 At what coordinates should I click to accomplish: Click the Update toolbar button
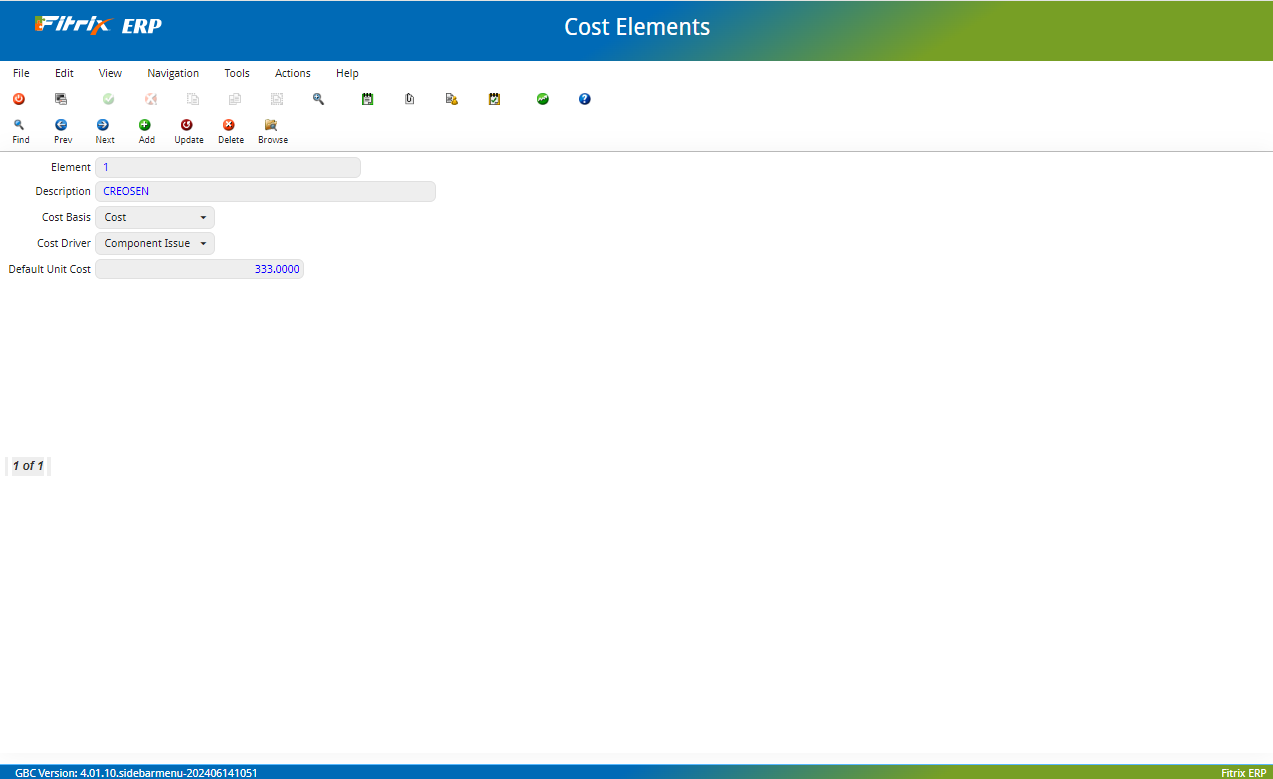click(188, 131)
